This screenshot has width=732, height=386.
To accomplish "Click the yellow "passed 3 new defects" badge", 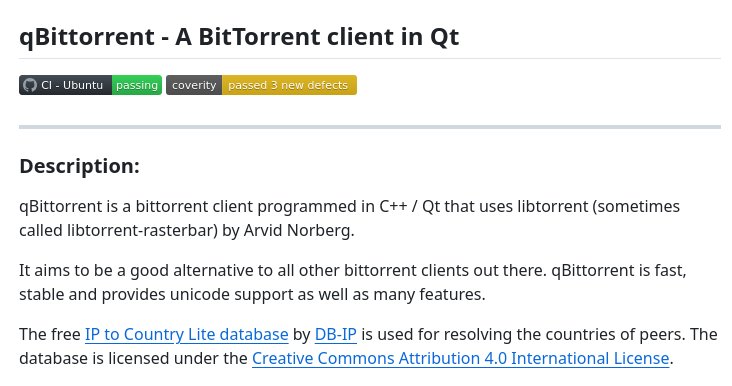I will [289, 85].
